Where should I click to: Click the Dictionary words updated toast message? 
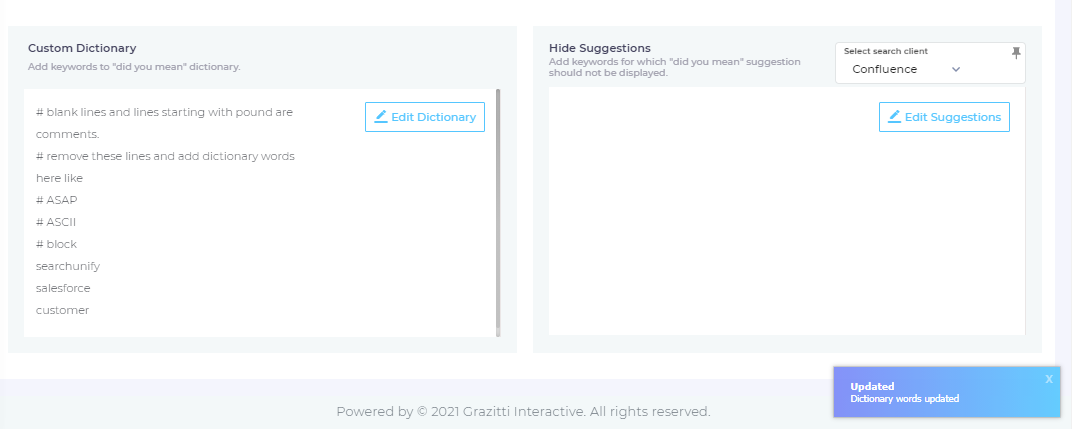905,398
